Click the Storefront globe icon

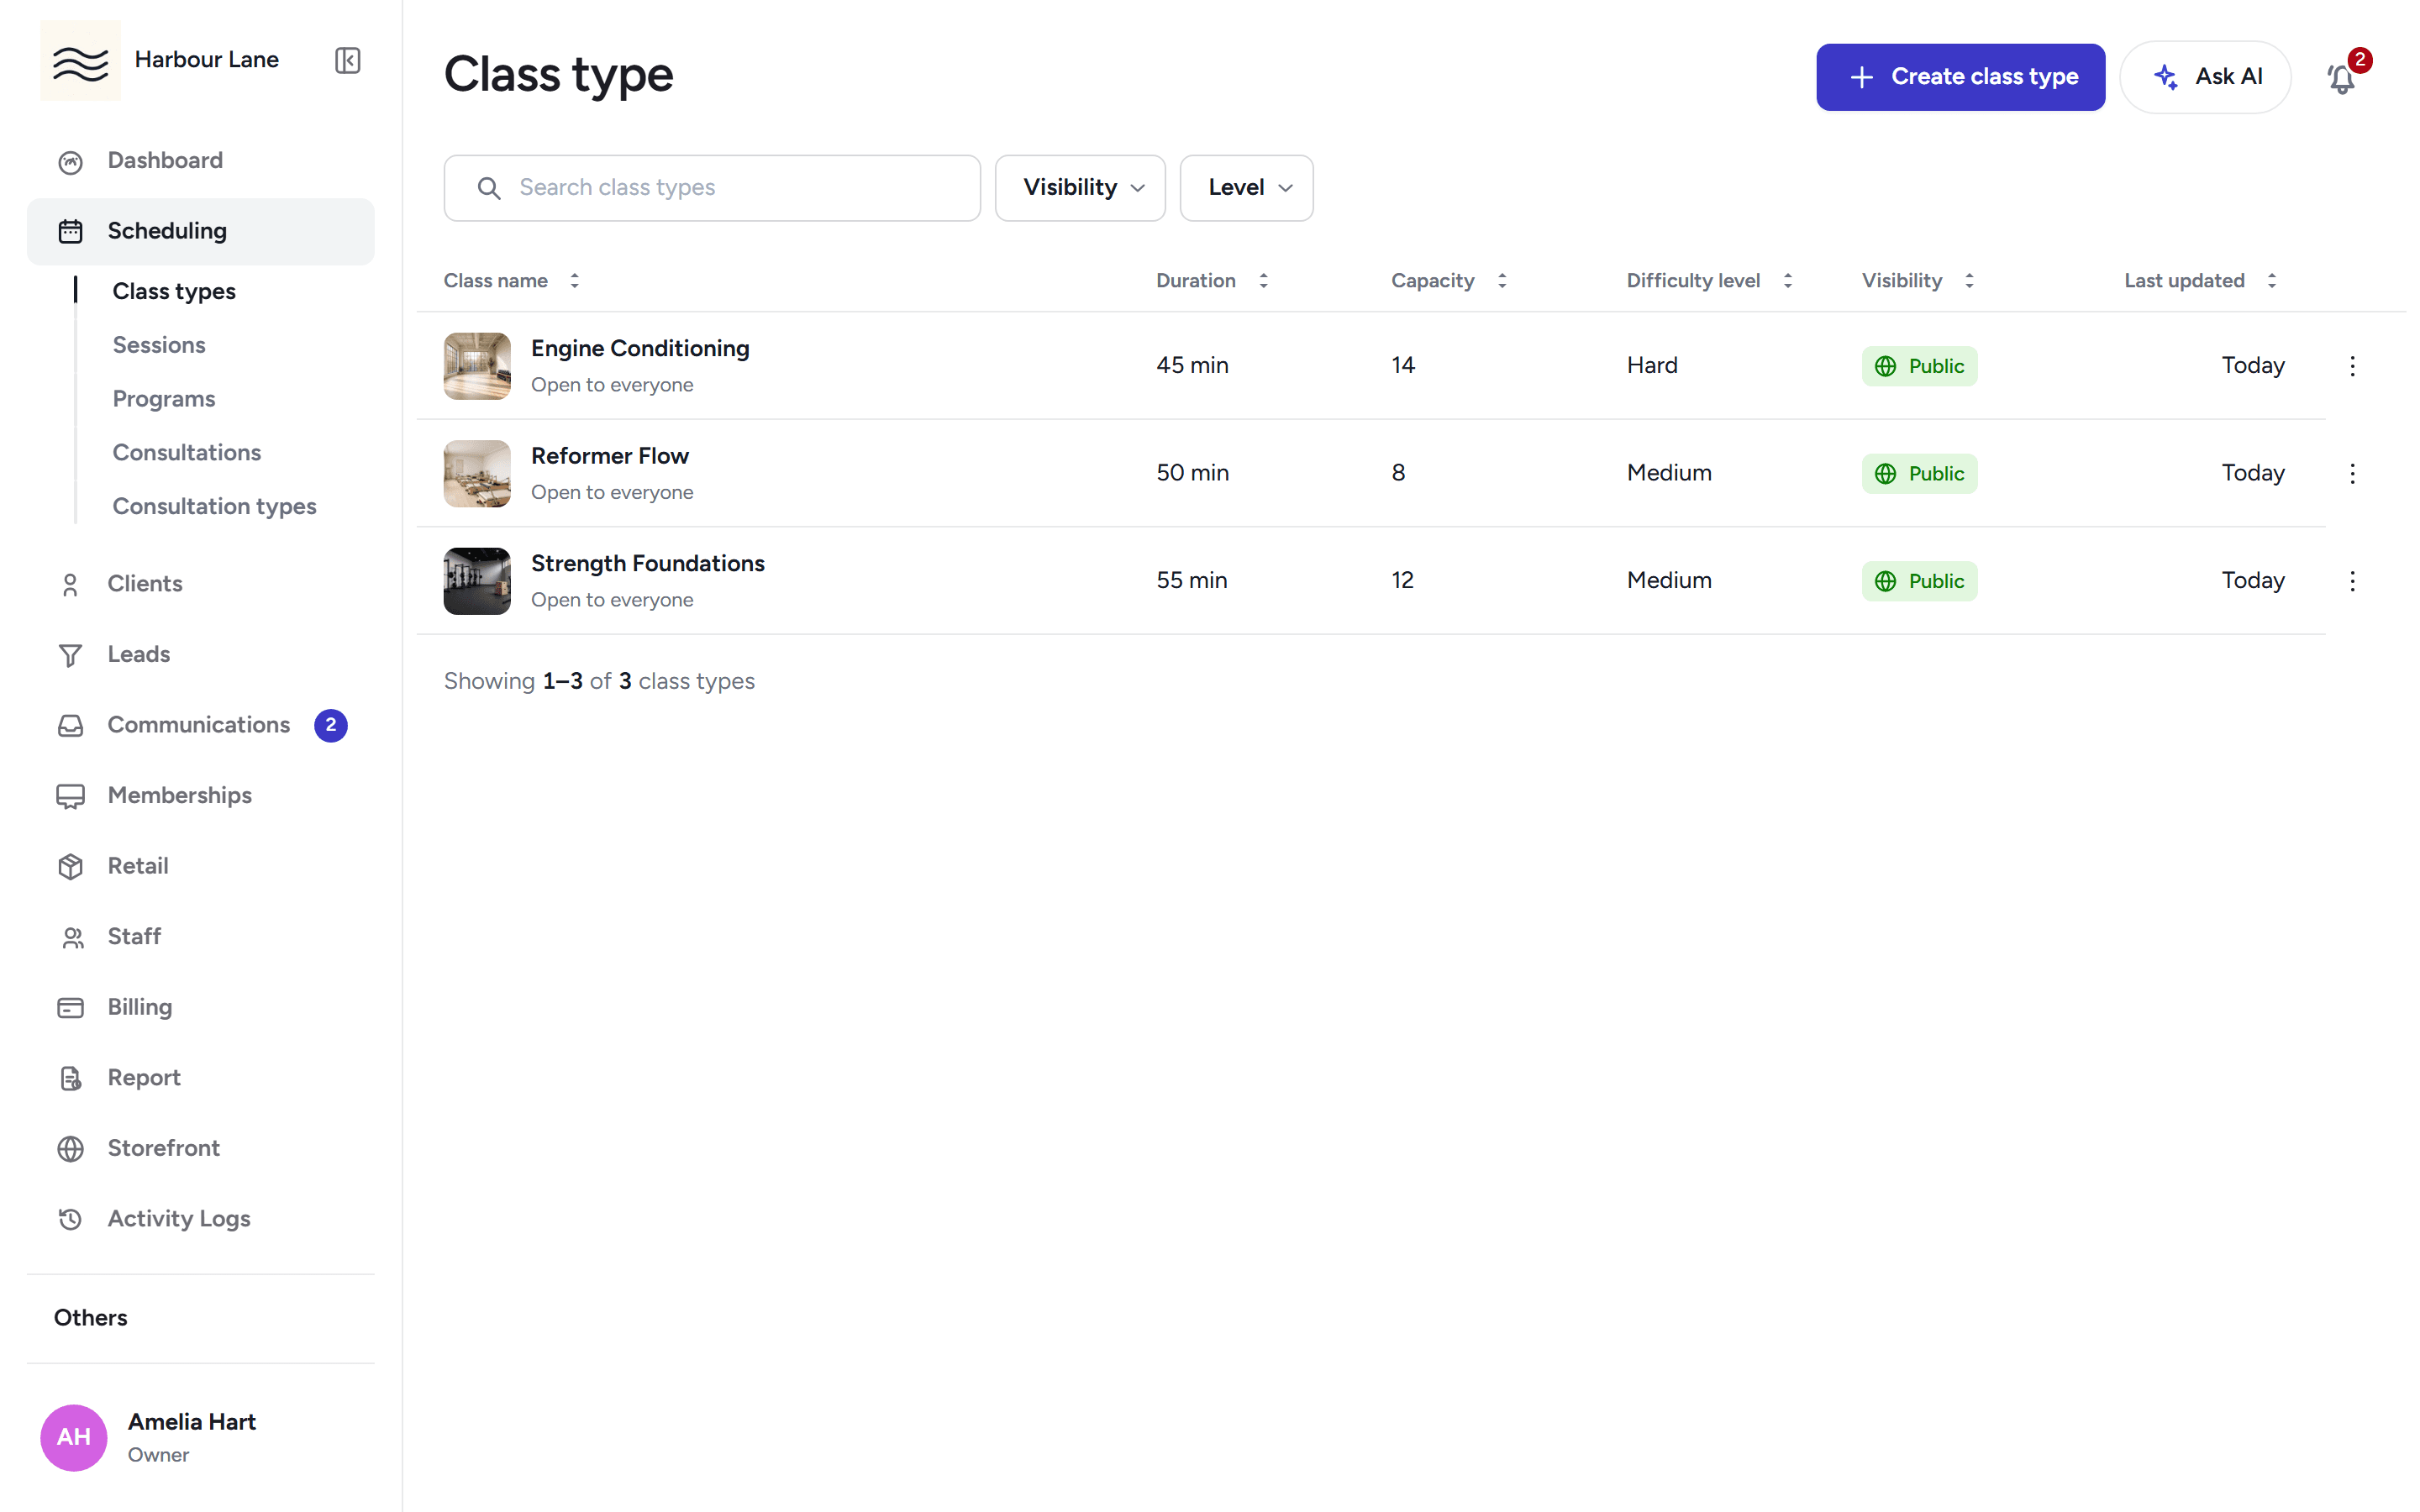[70, 1148]
